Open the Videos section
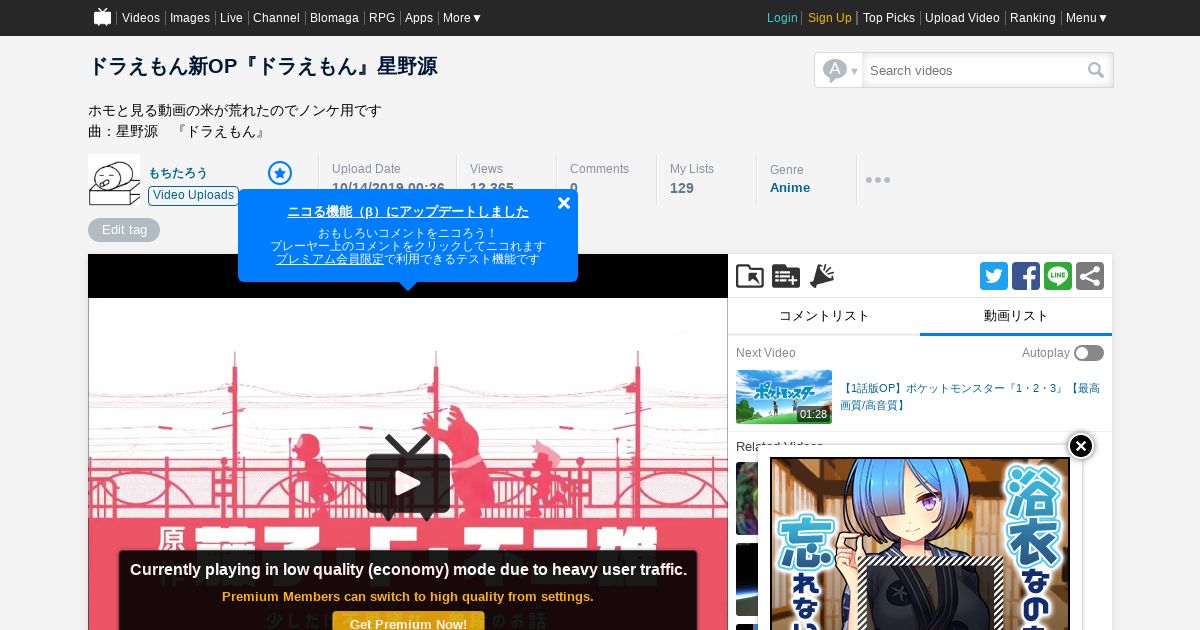Viewport: 1200px width, 630px height. (x=141, y=18)
